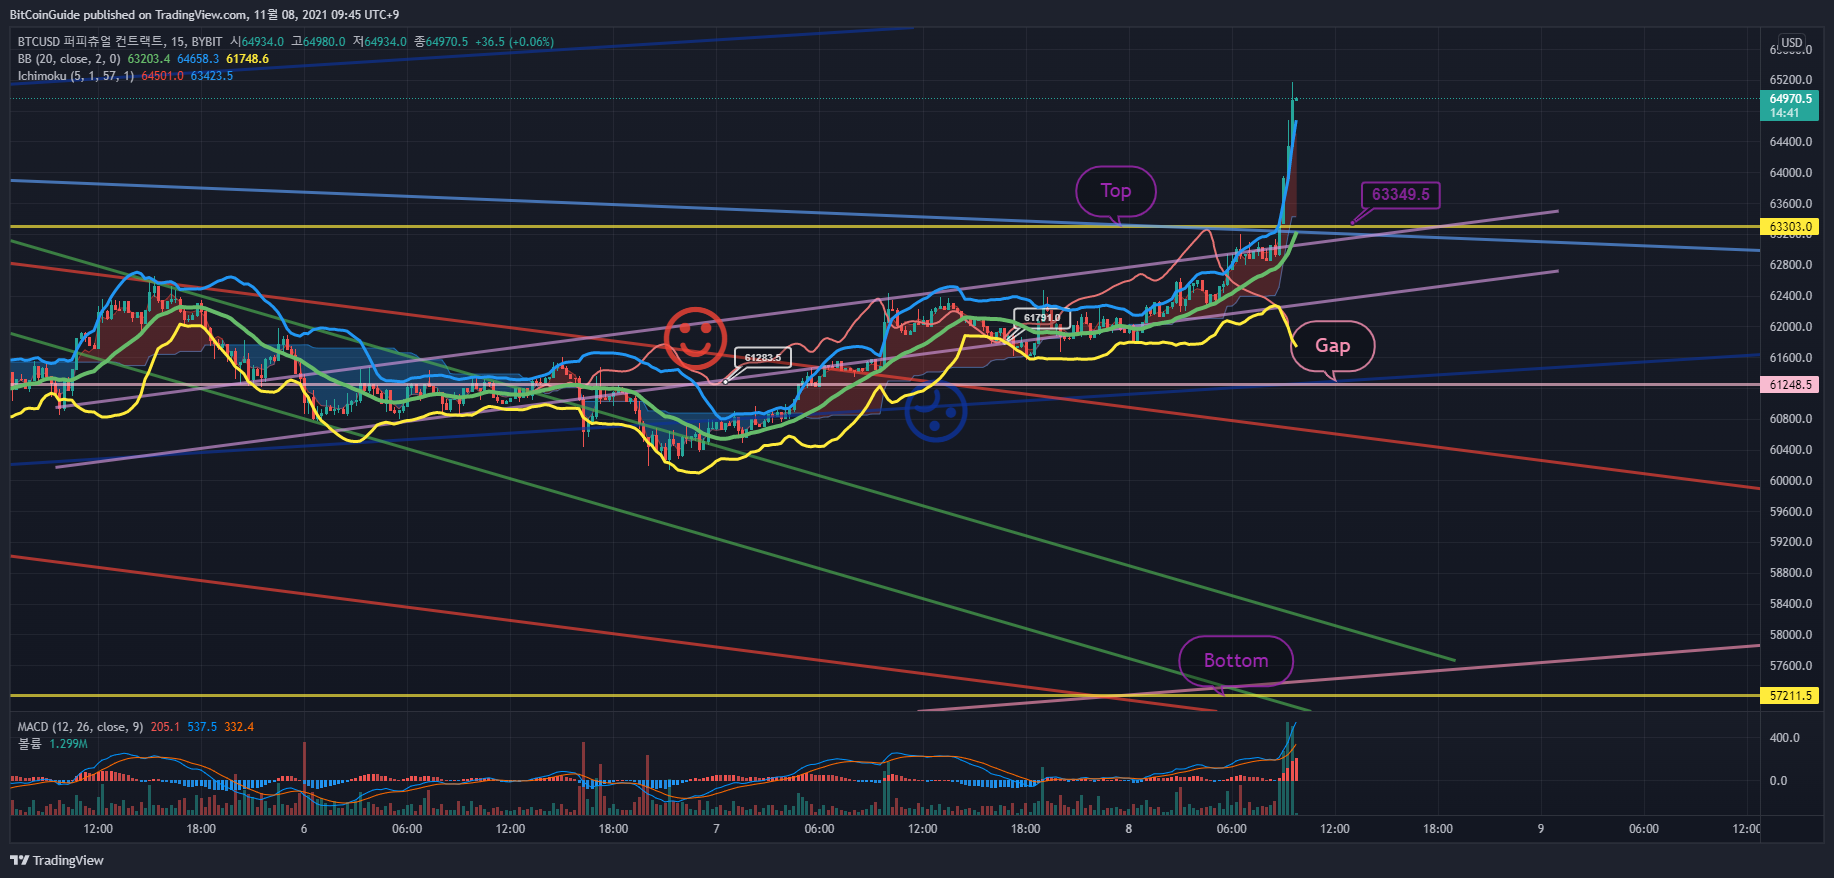Click the 332.4 MACD signal value
Screen dimensions: 1834x878
coord(239,727)
